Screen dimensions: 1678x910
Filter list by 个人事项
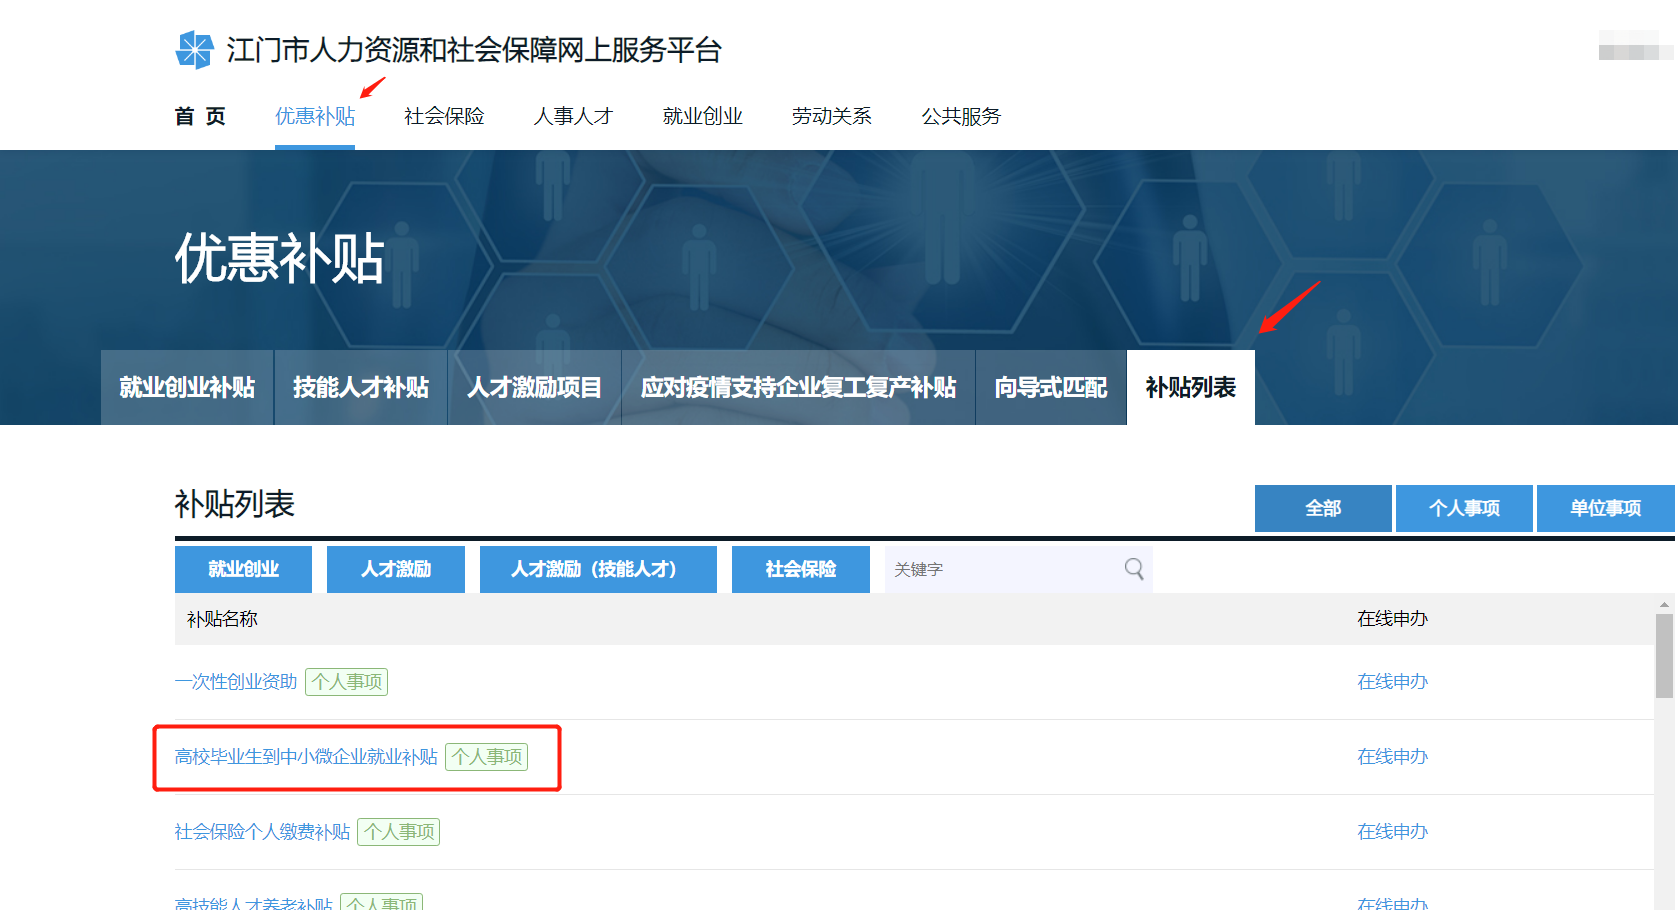coord(1464,508)
